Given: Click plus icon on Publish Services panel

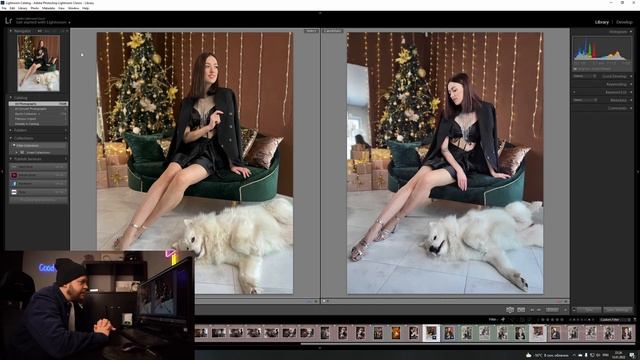Looking at the screenshot, I should pos(65,159).
